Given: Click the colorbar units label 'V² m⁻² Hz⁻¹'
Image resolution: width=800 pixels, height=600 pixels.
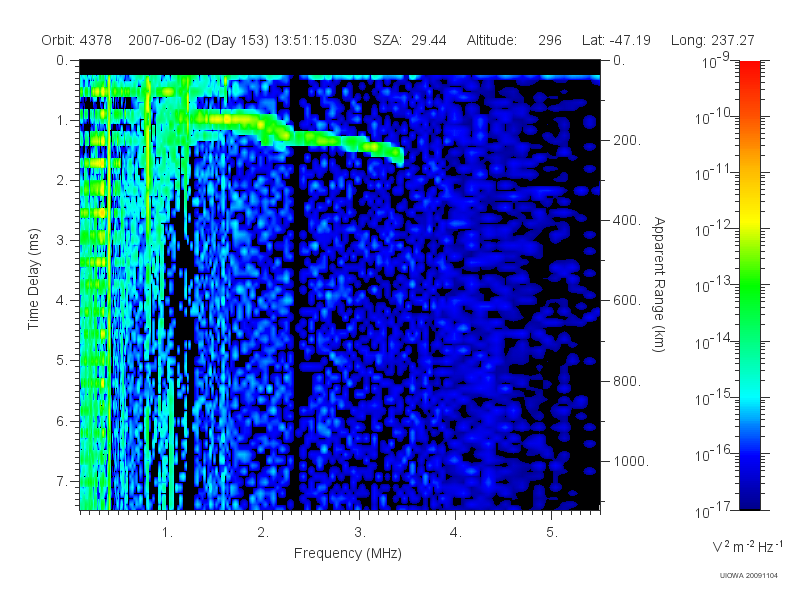Looking at the screenshot, I should point(747,546).
